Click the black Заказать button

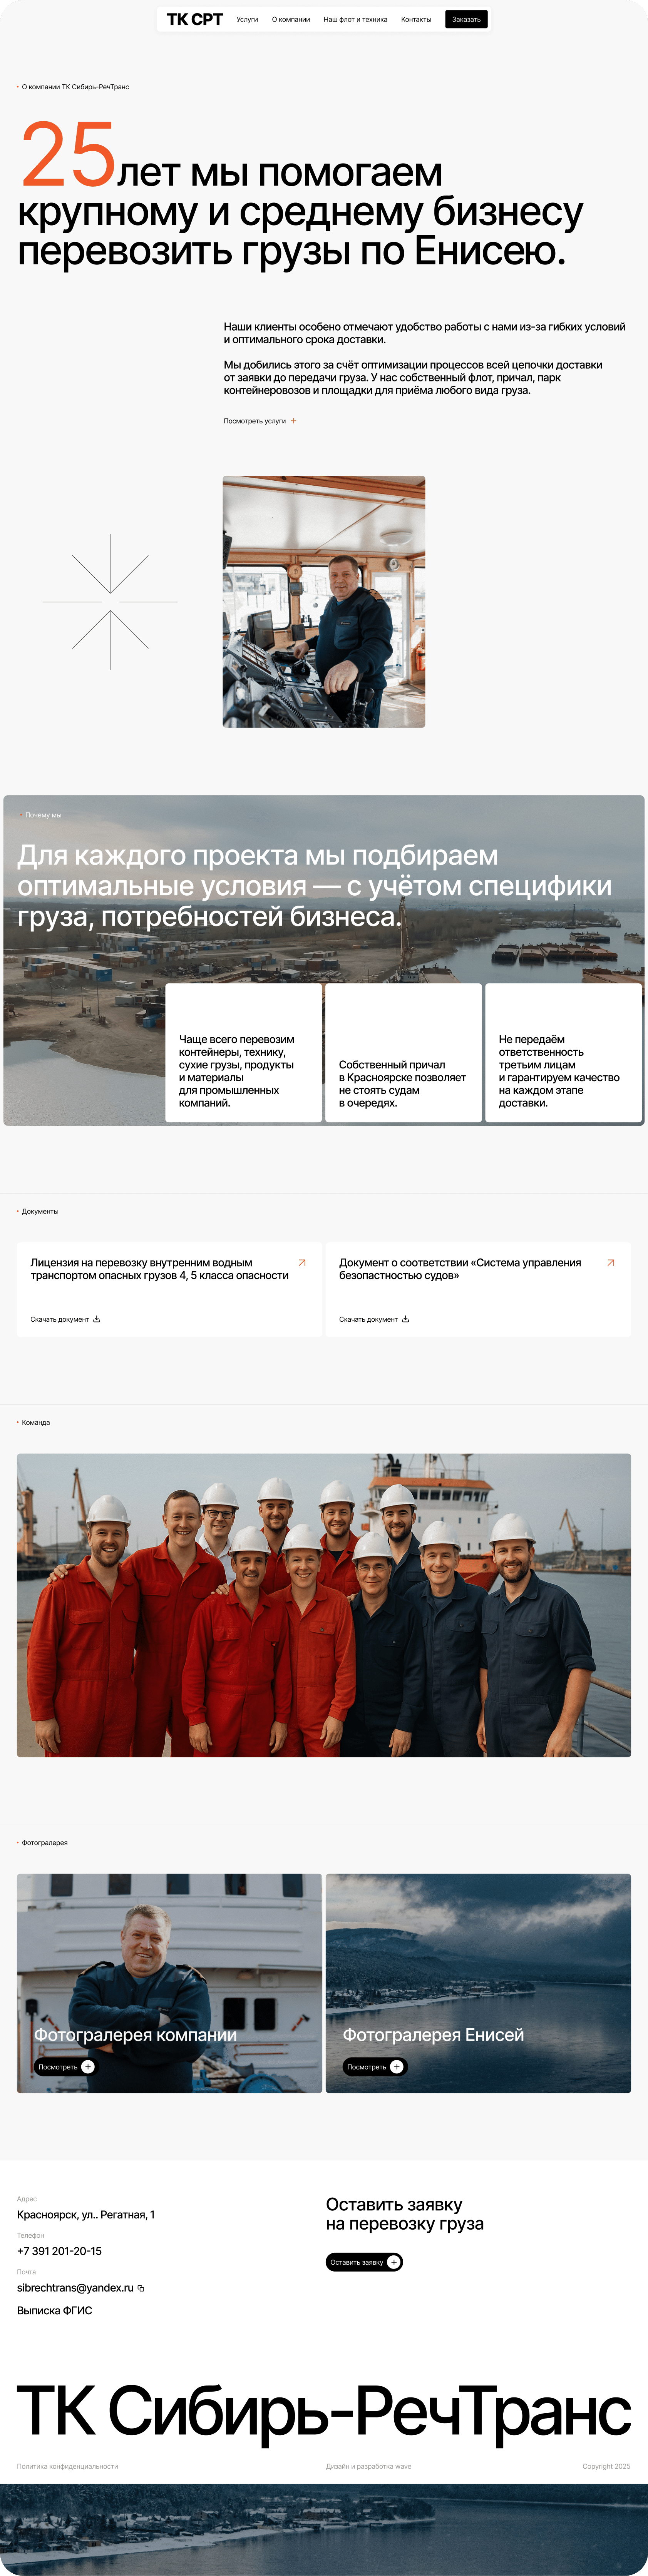(x=466, y=19)
